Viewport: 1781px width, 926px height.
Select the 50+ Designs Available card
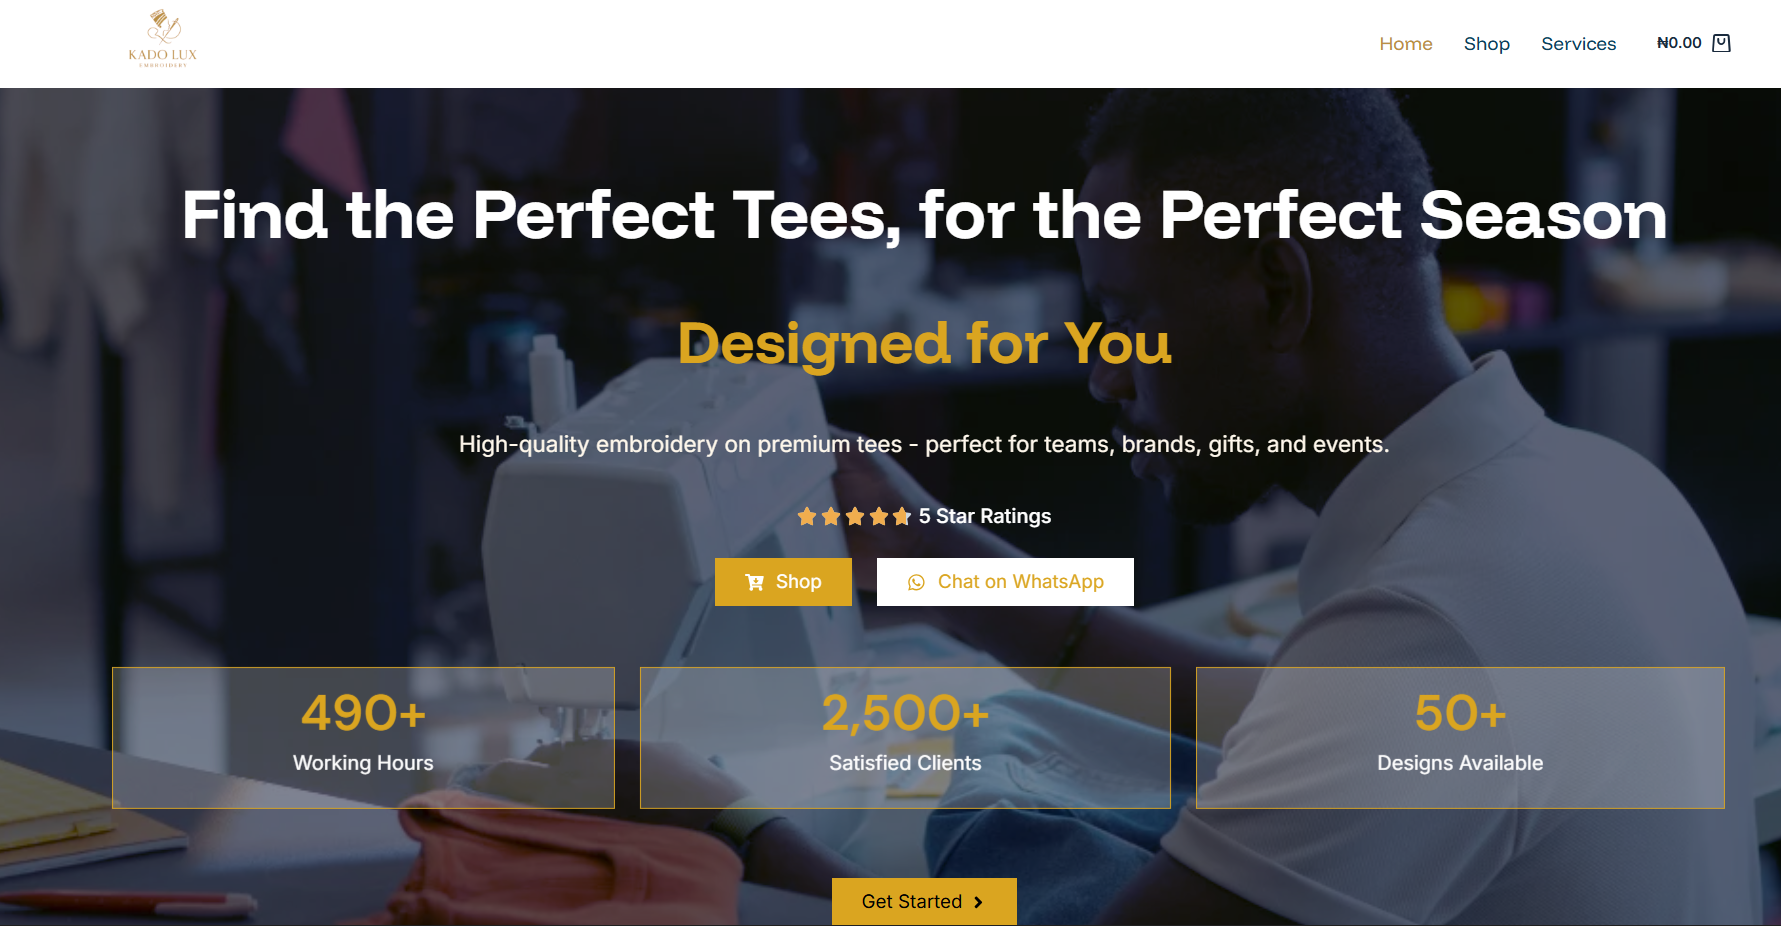coord(1460,738)
